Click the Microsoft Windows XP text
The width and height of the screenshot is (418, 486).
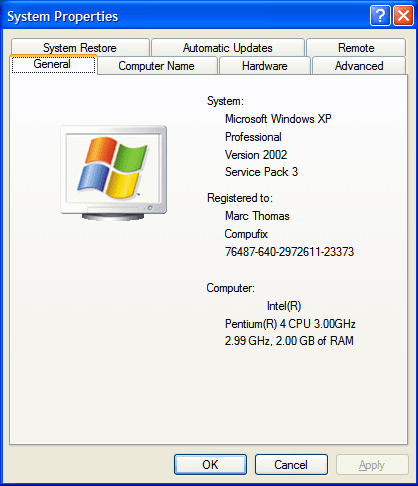click(x=278, y=119)
